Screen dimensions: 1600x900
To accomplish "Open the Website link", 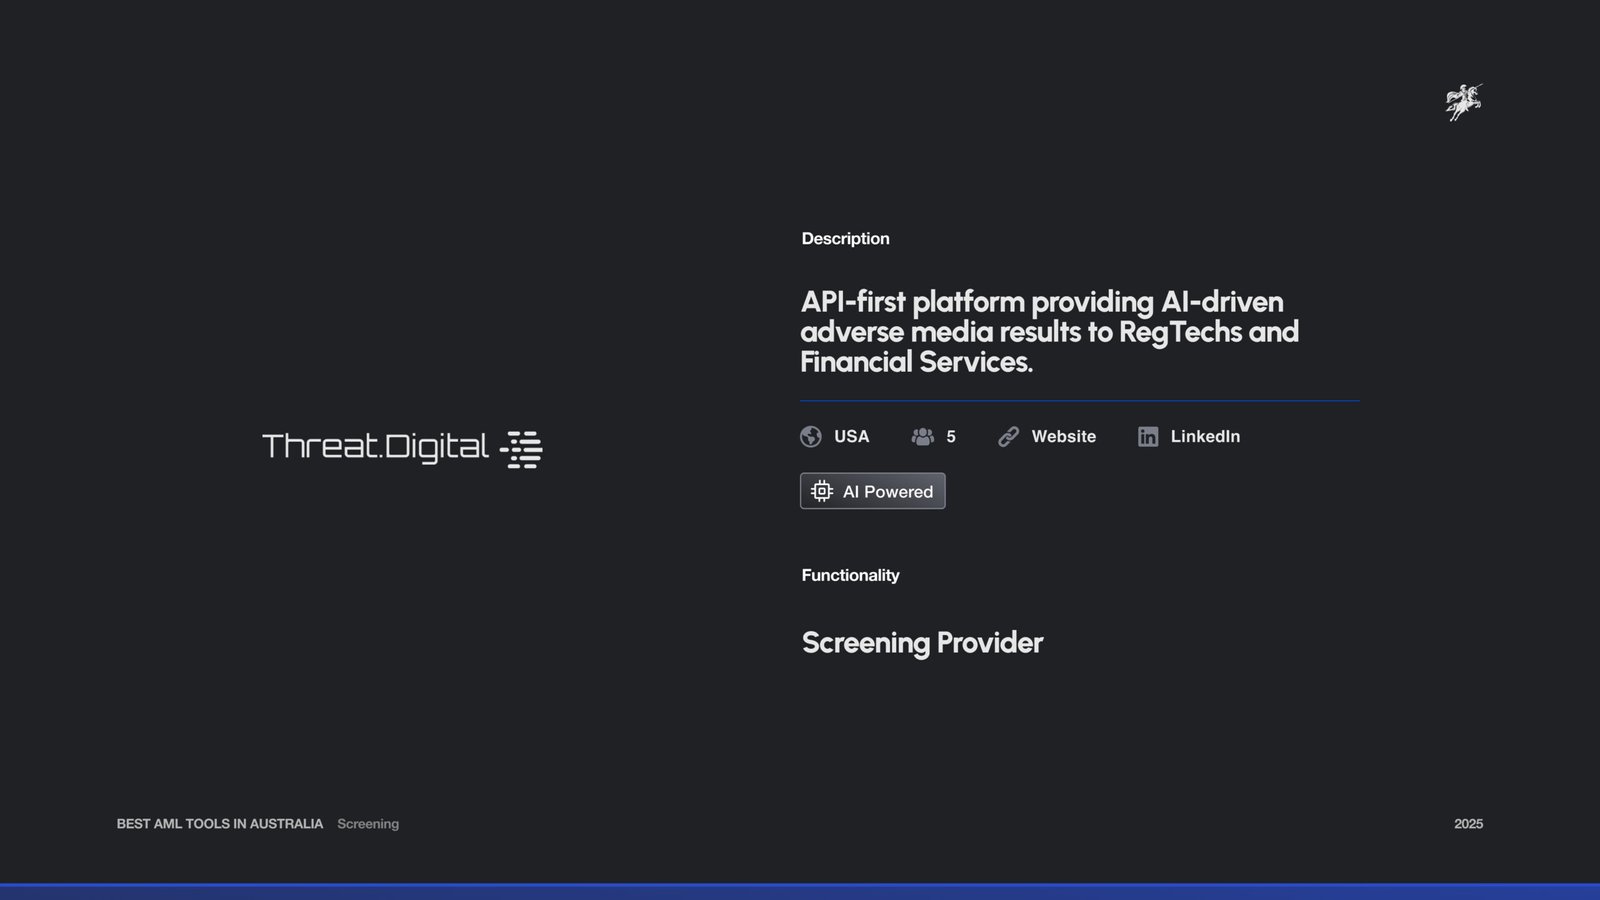I will pyautogui.click(x=1063, y=437).
